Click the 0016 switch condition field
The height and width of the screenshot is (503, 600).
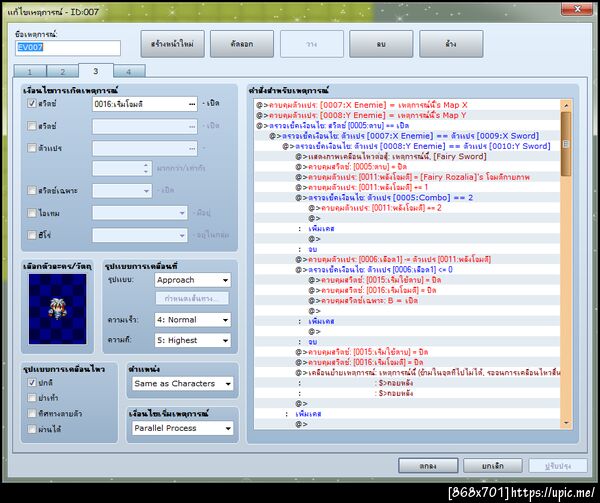click(x=145, y=104)
